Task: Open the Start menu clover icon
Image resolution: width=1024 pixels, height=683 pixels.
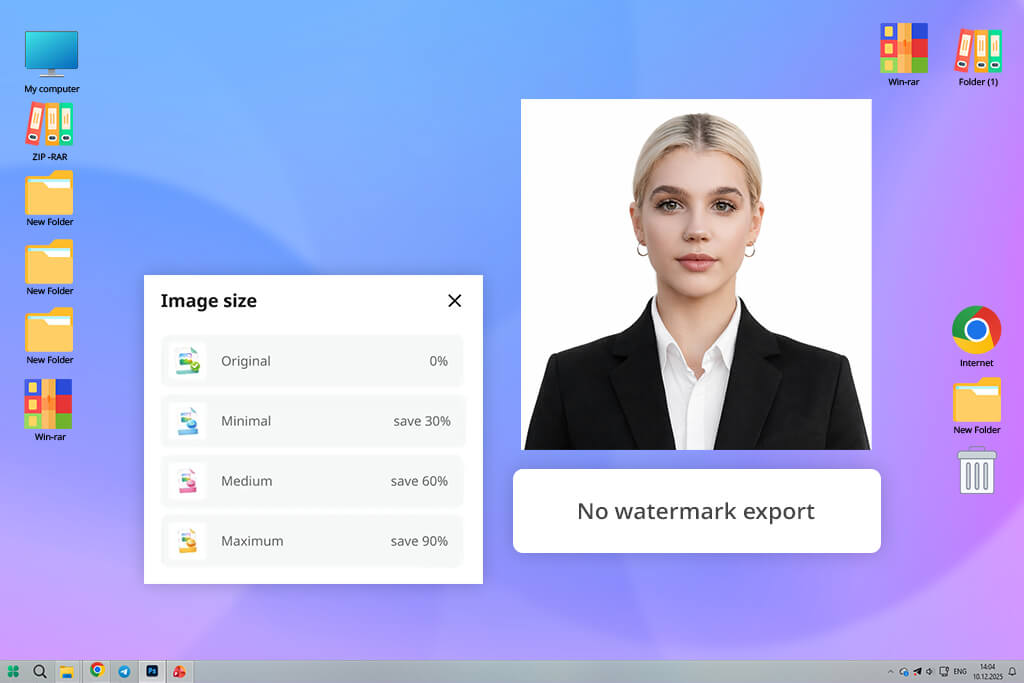Action: 13,671
